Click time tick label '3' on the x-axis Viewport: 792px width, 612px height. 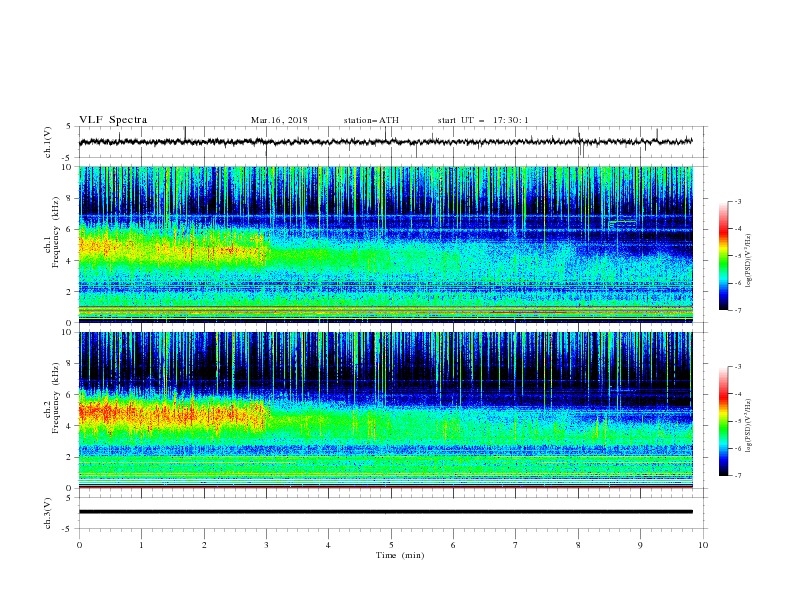point(266,545)
